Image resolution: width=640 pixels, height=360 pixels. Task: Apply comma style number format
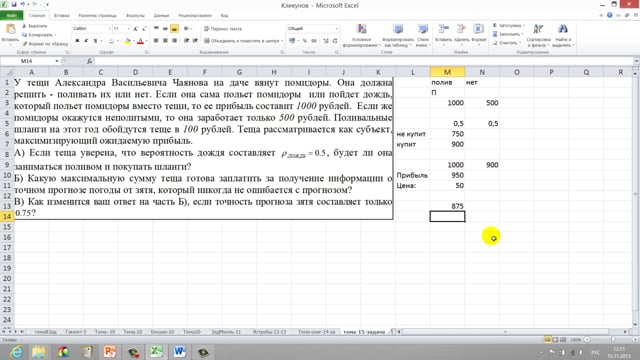(314, 41)
